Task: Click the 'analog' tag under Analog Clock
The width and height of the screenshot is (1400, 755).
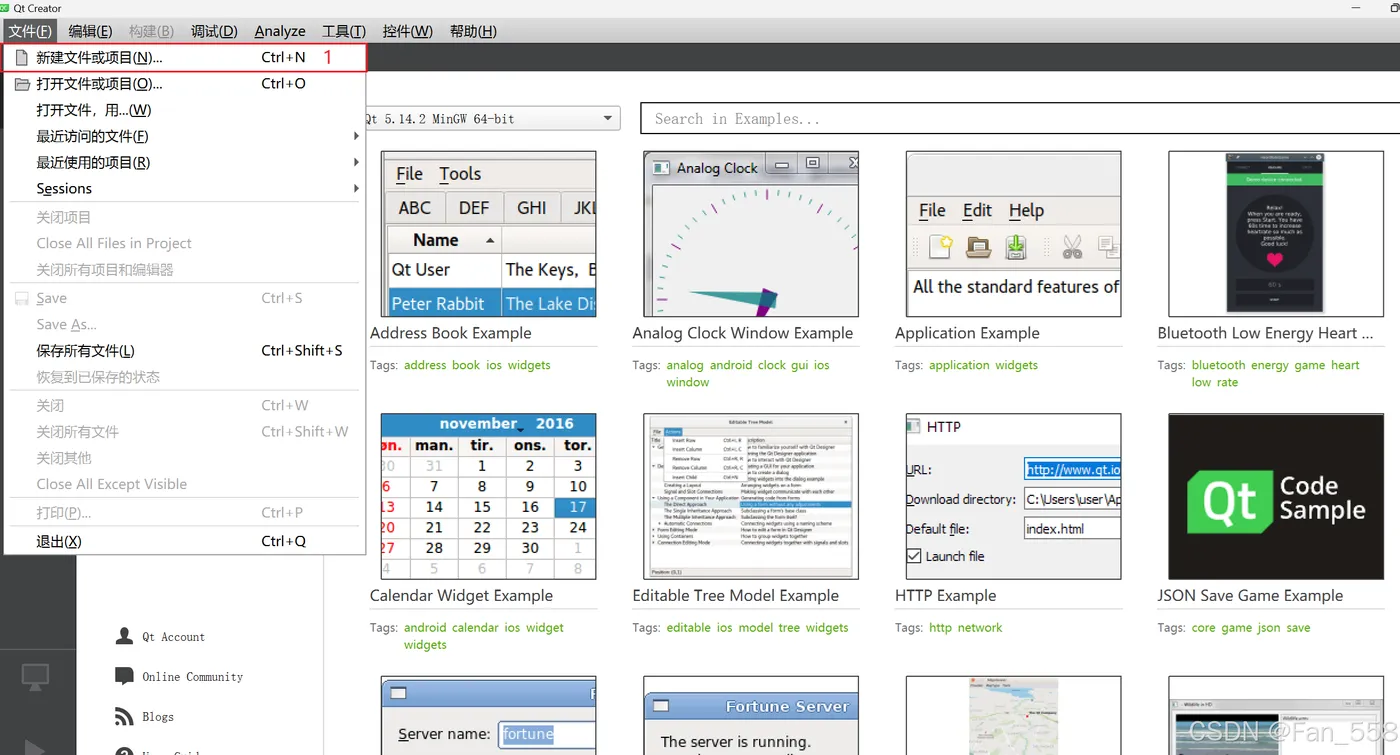Action: point(685,365)
